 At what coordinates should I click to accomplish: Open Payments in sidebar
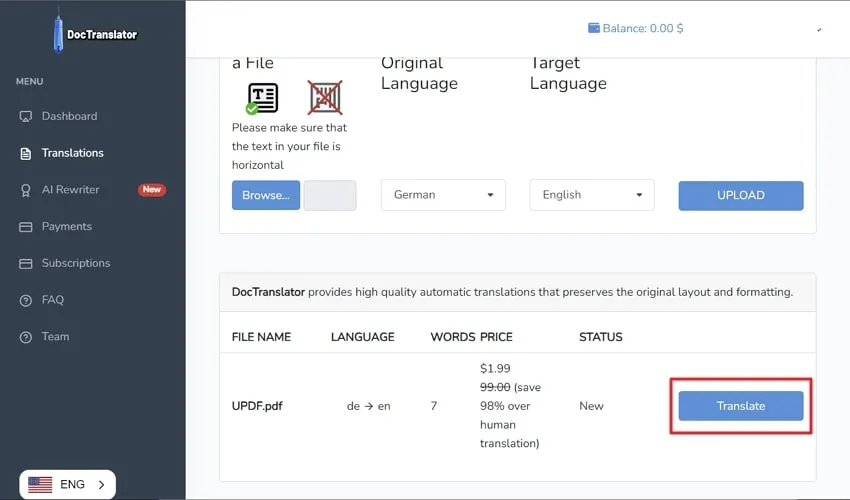point(67,226)
